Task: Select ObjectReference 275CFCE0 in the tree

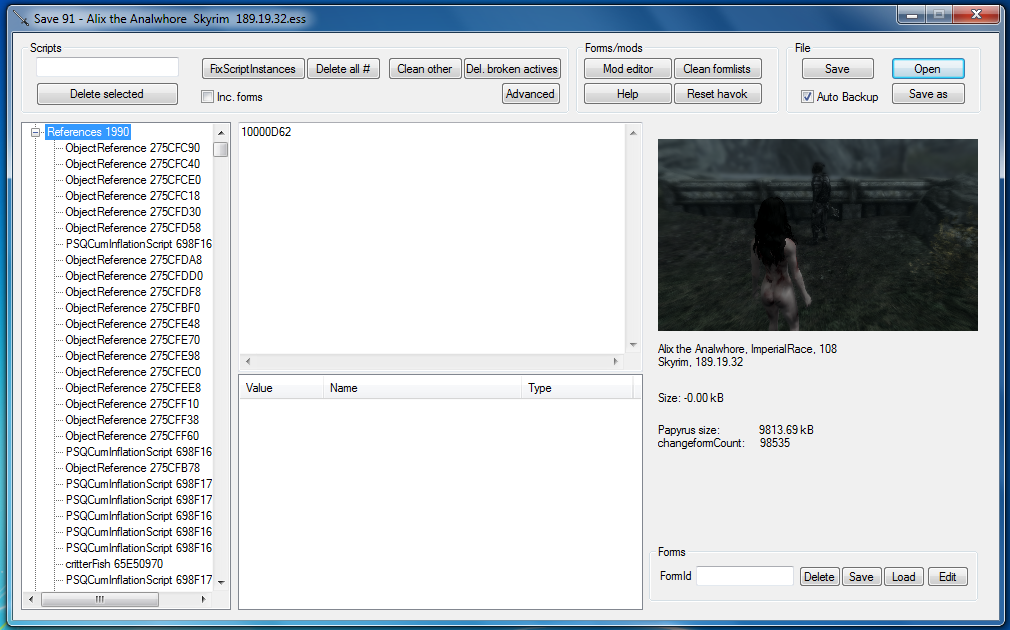Action: click(133, 180)
